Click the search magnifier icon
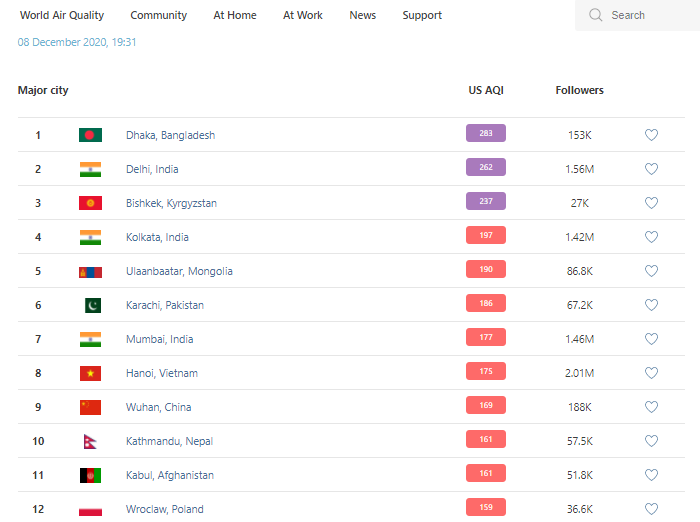 (596, 15)
